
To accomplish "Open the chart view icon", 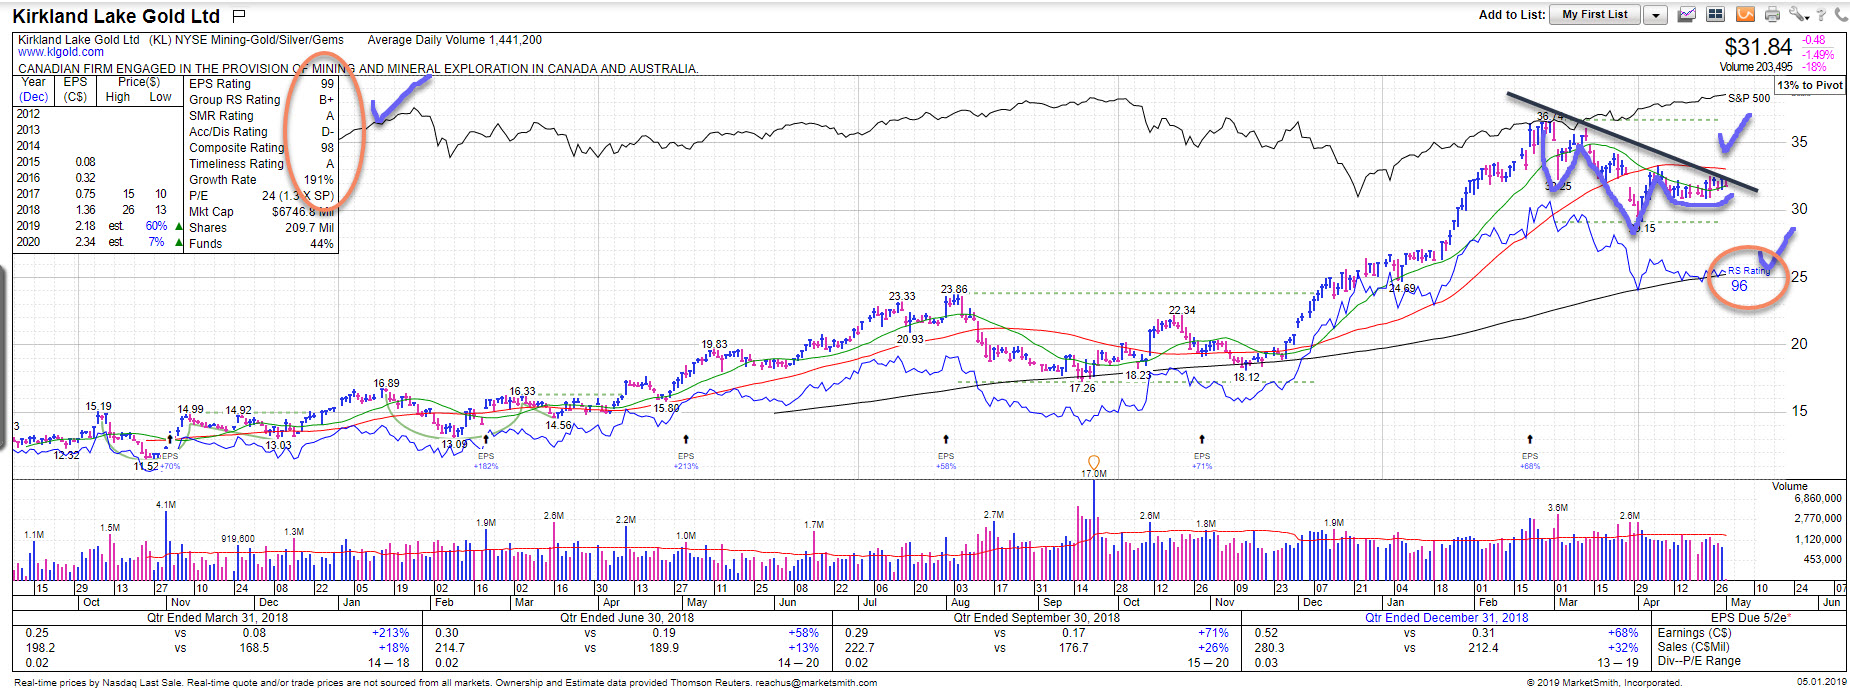I will point(1687,14).
